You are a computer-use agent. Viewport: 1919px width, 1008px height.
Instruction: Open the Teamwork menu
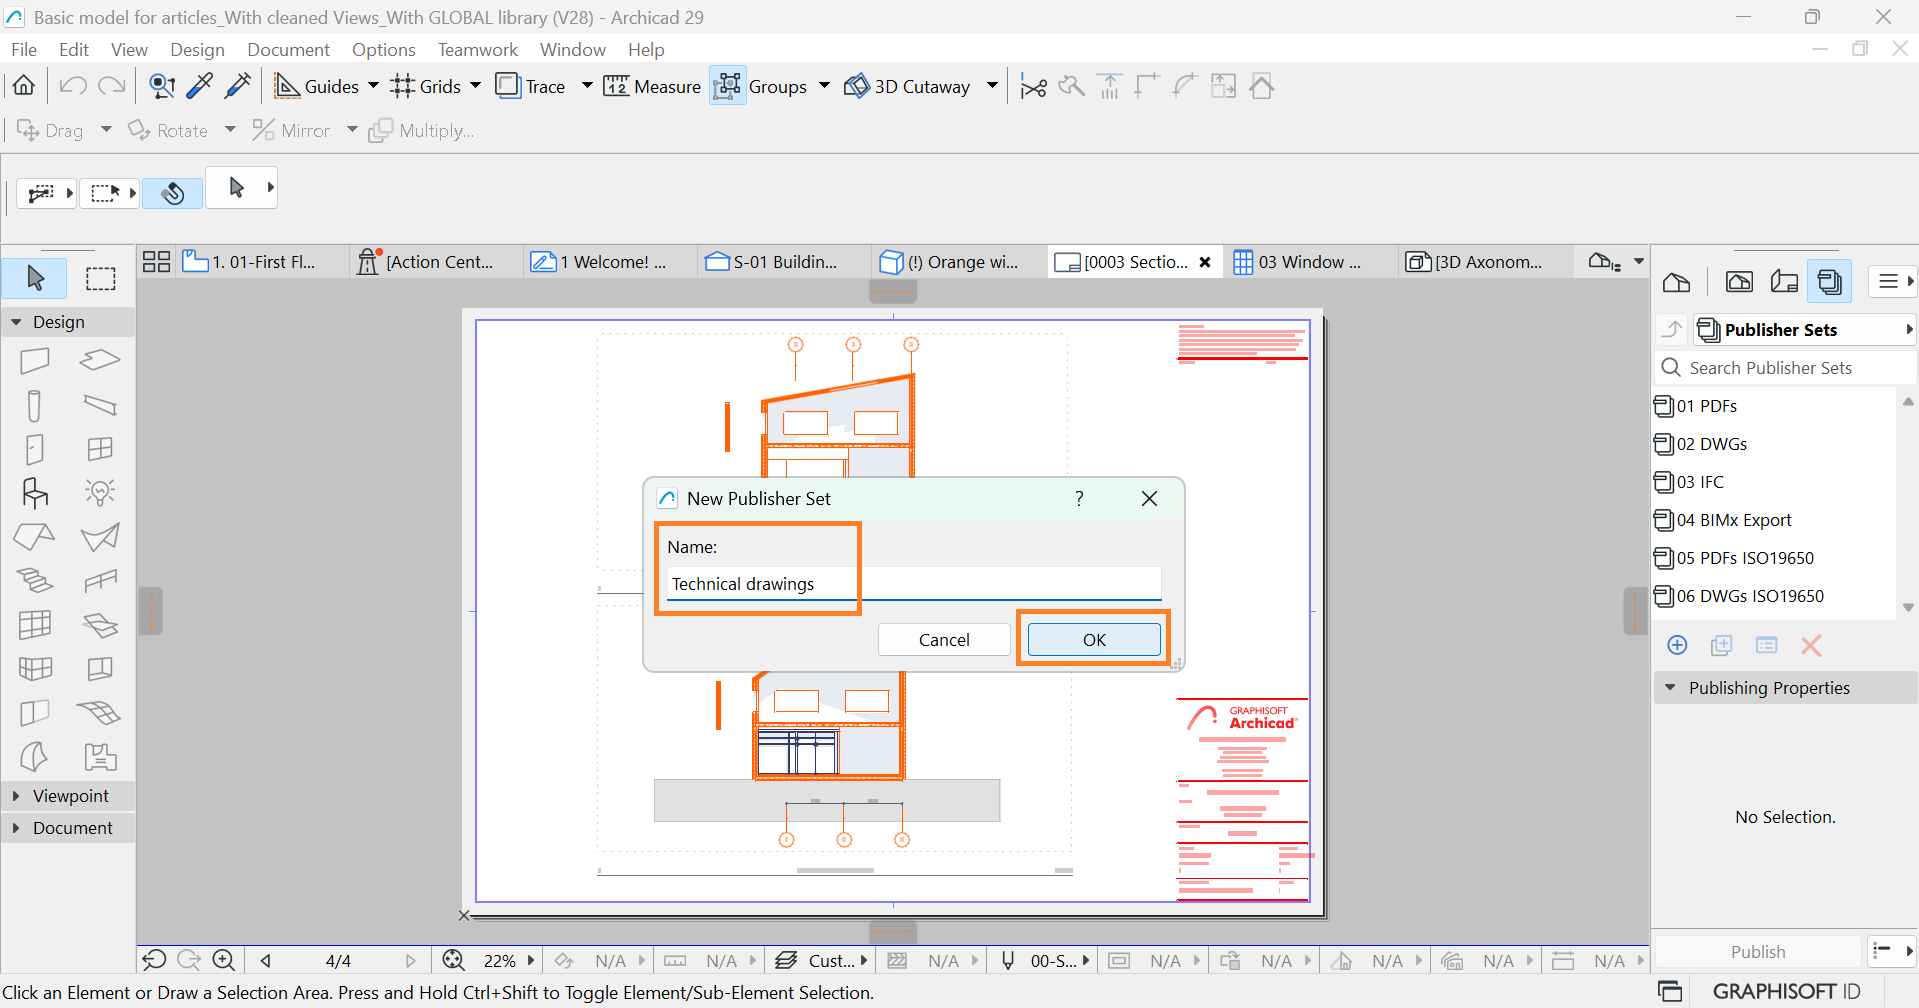point(478,49)
